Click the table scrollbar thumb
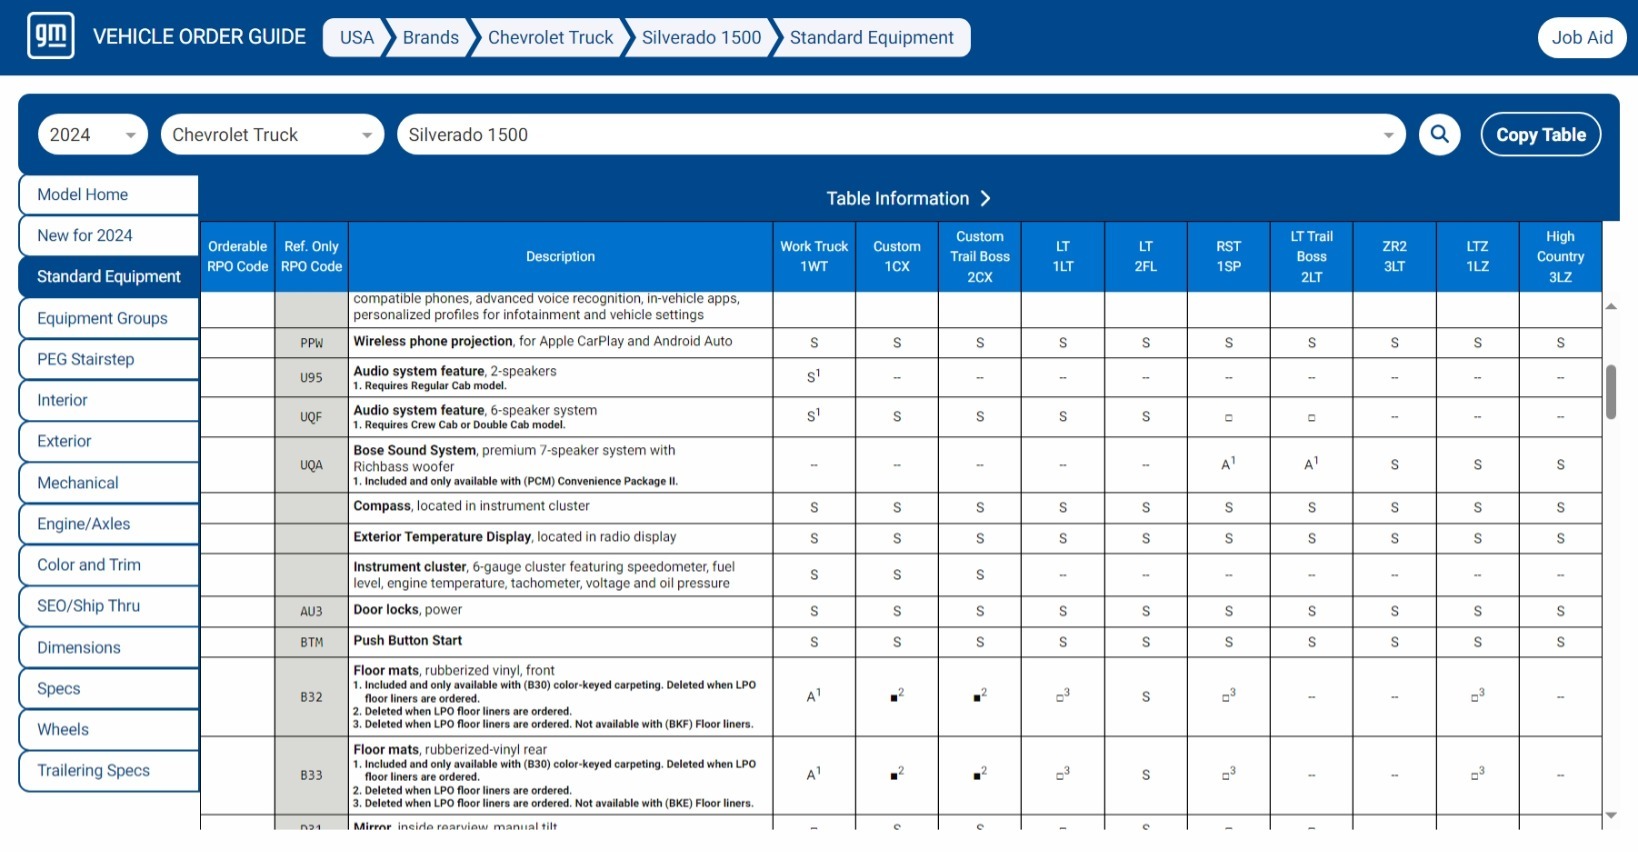Viewport: 1638px width, 852px height. tap(1611, 392)
